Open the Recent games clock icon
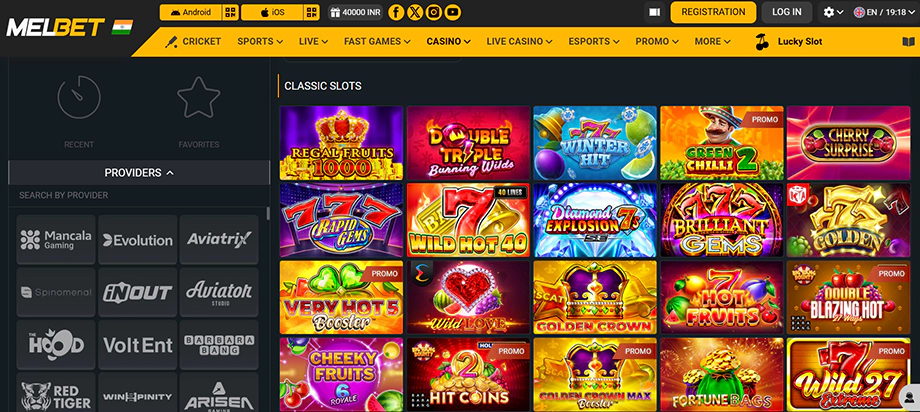Screen dimensions: 920x412 point(79,97)
